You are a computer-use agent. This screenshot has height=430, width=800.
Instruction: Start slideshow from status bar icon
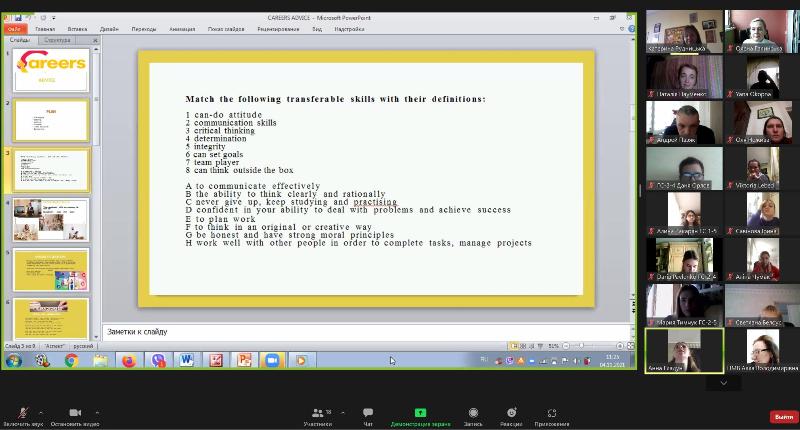click(x=540, y=346)
